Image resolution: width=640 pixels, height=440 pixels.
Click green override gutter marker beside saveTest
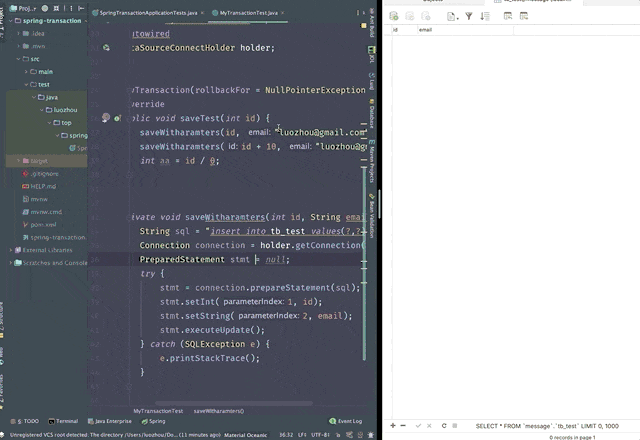(x=117, y=118)
